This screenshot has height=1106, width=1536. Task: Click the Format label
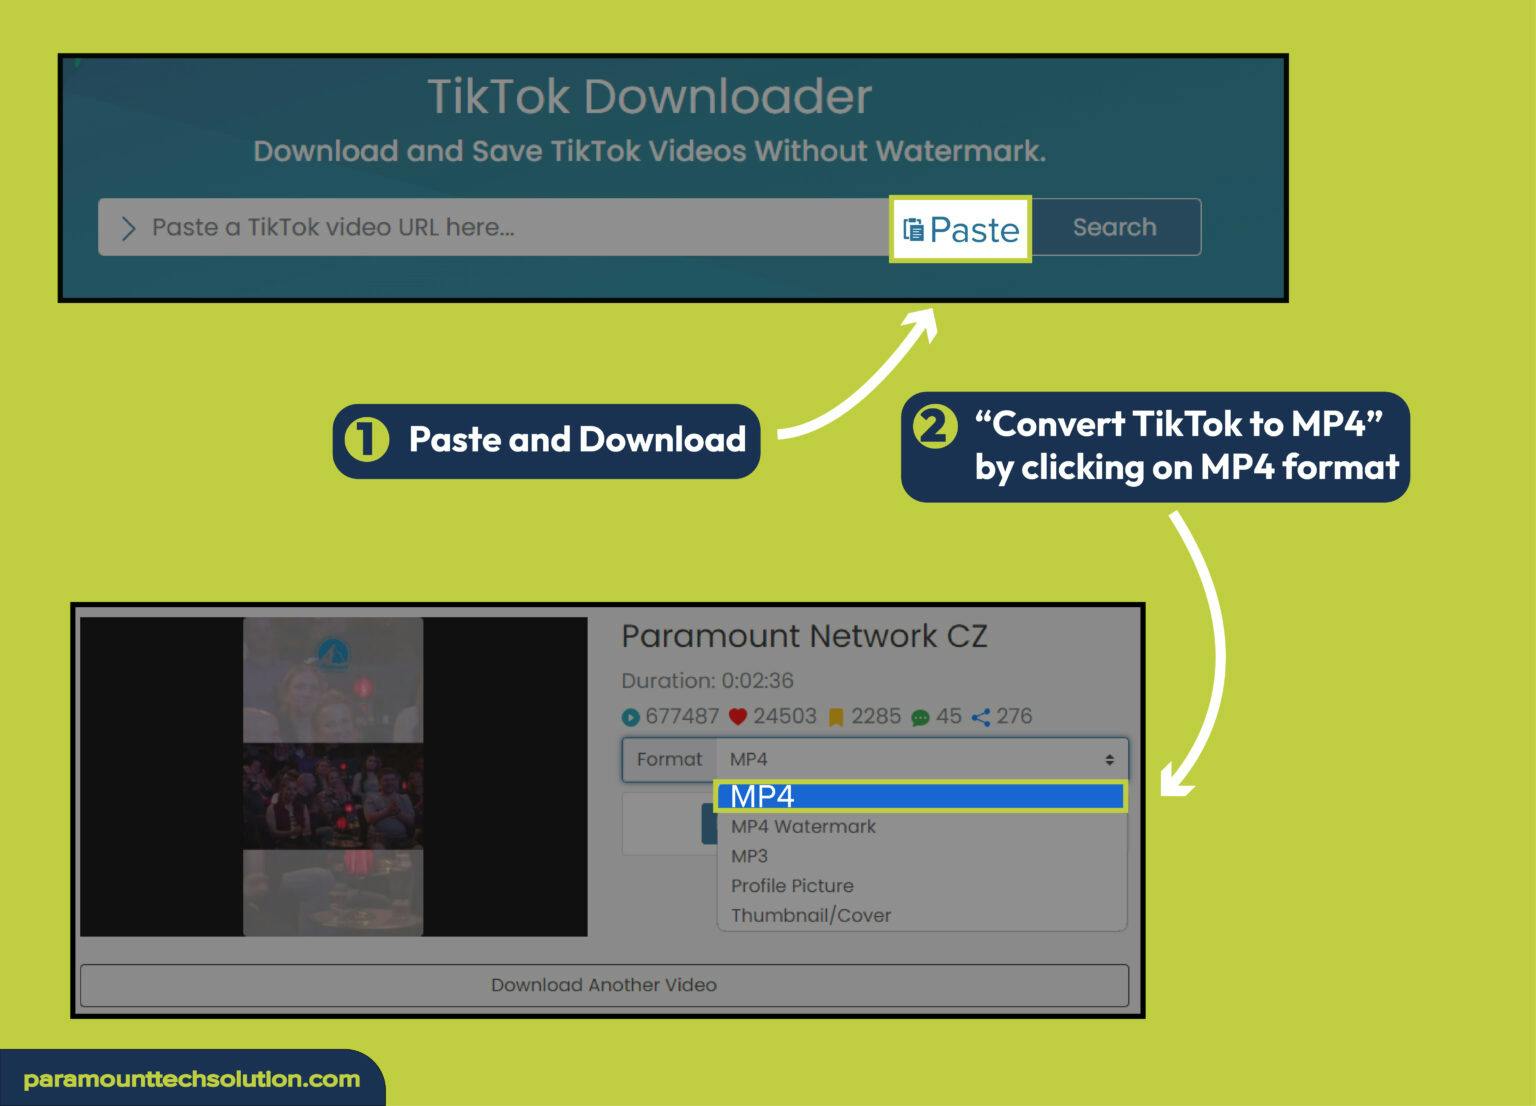click(x=669, y=759)
